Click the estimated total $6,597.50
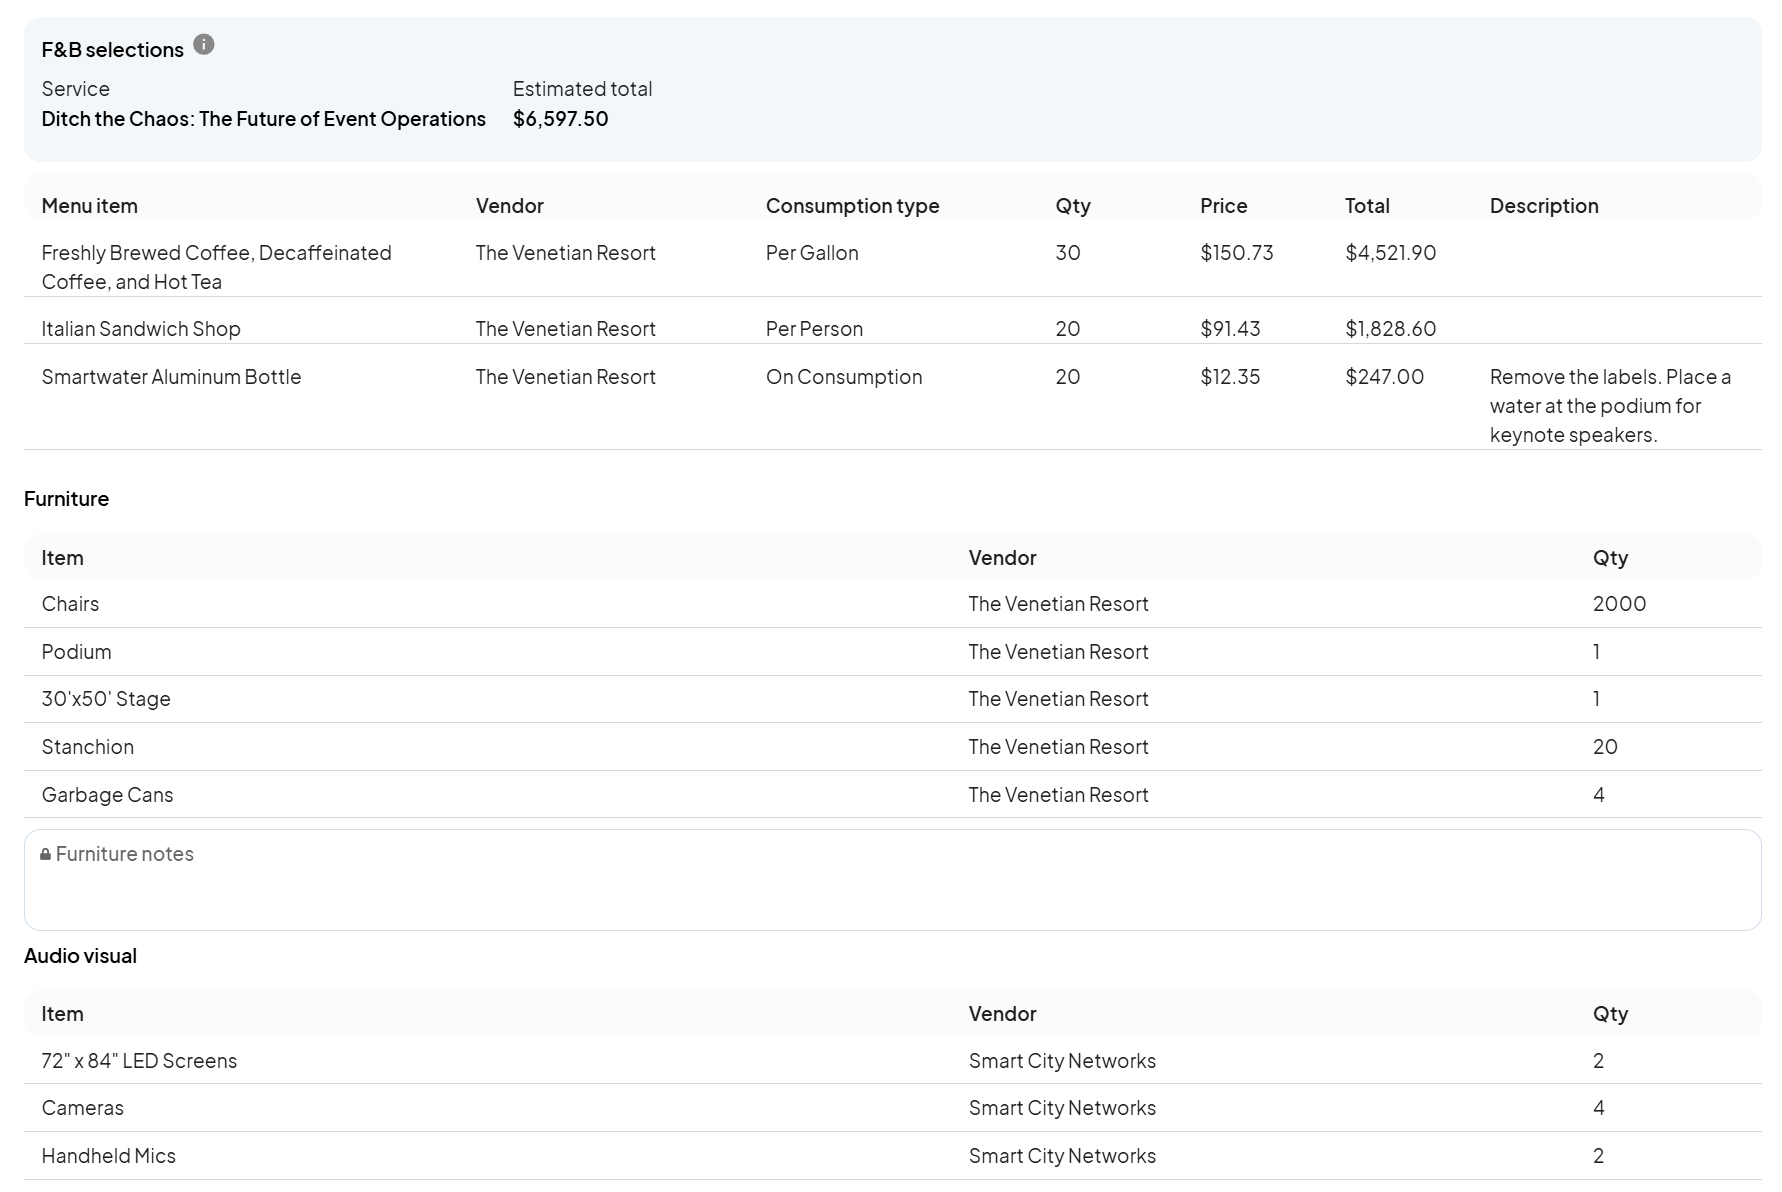The height and width of the screenshot is (1192, 1782). coord(560,119)
